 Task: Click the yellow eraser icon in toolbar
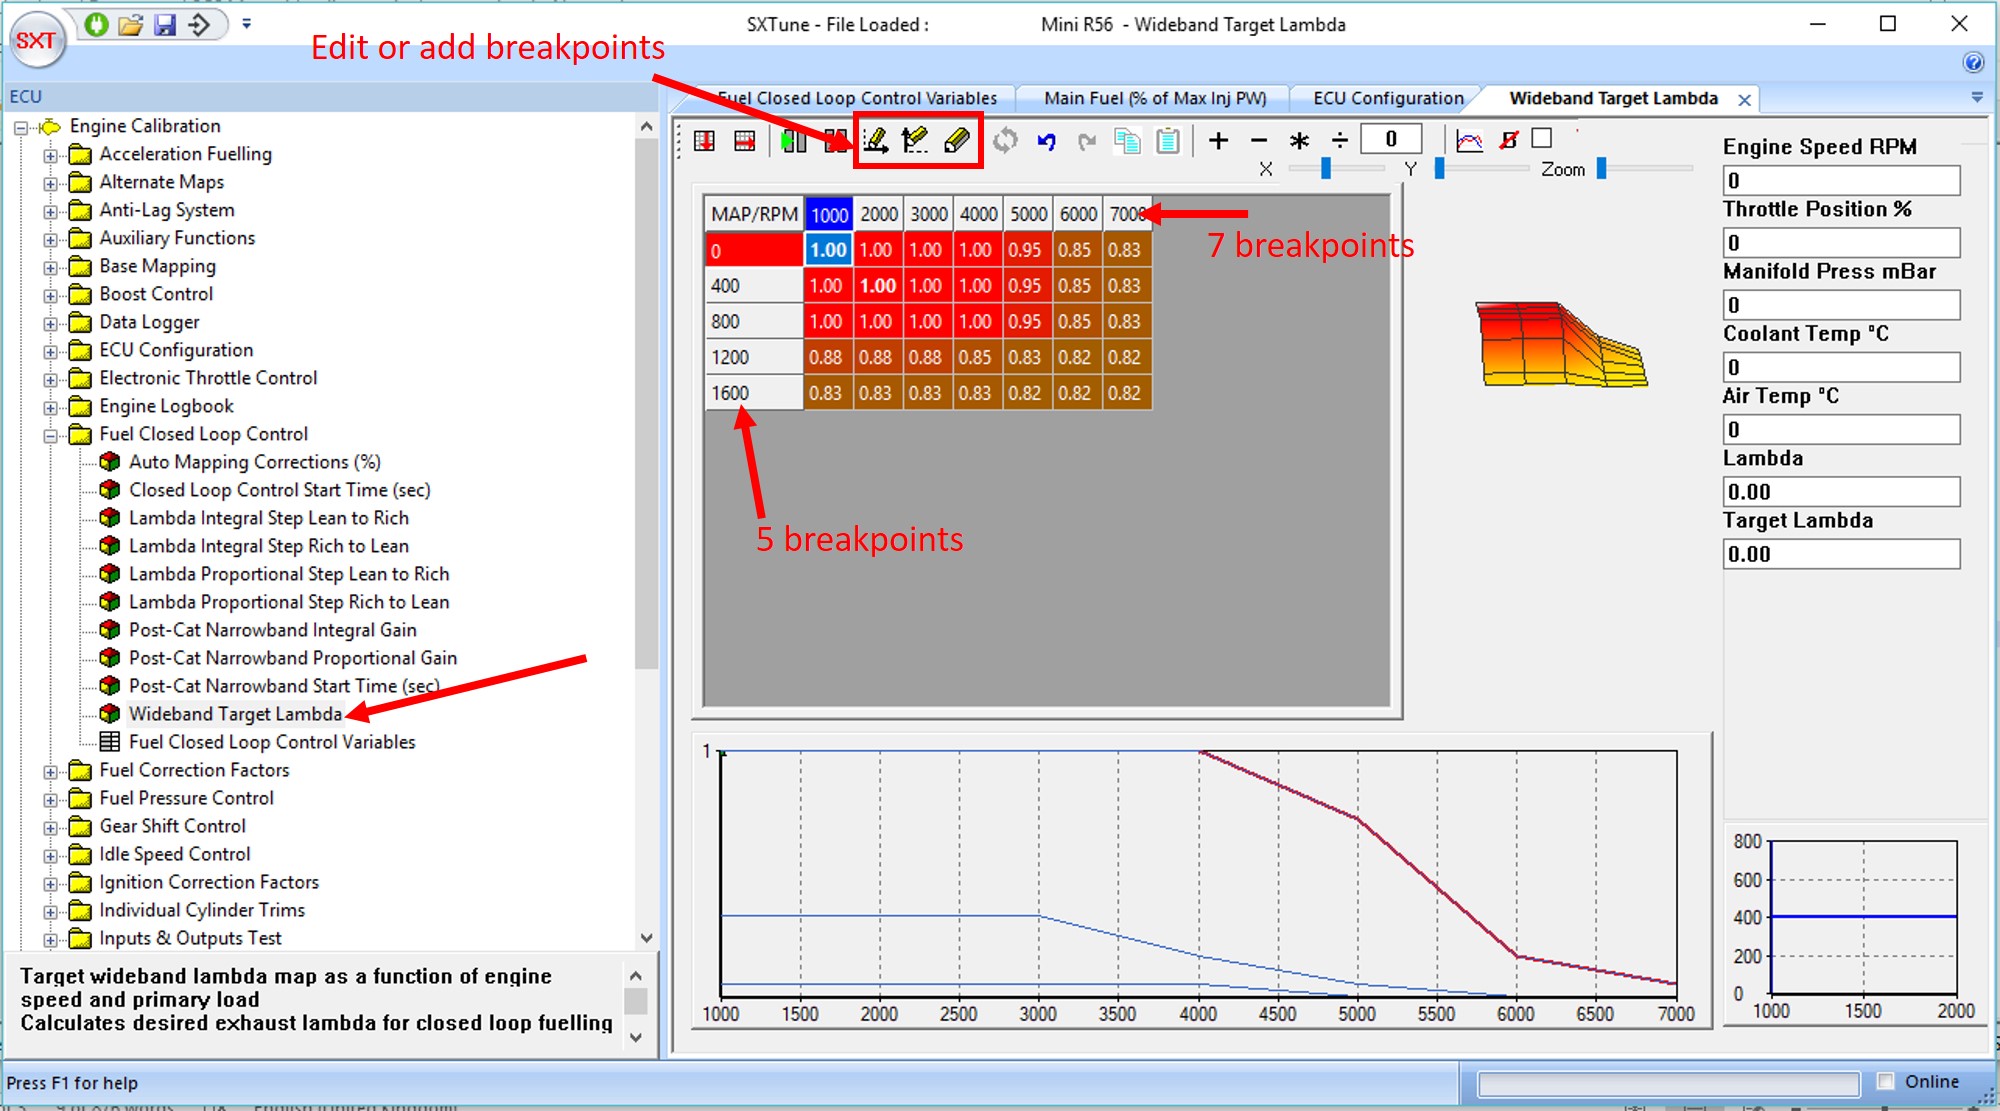(956, 141)
